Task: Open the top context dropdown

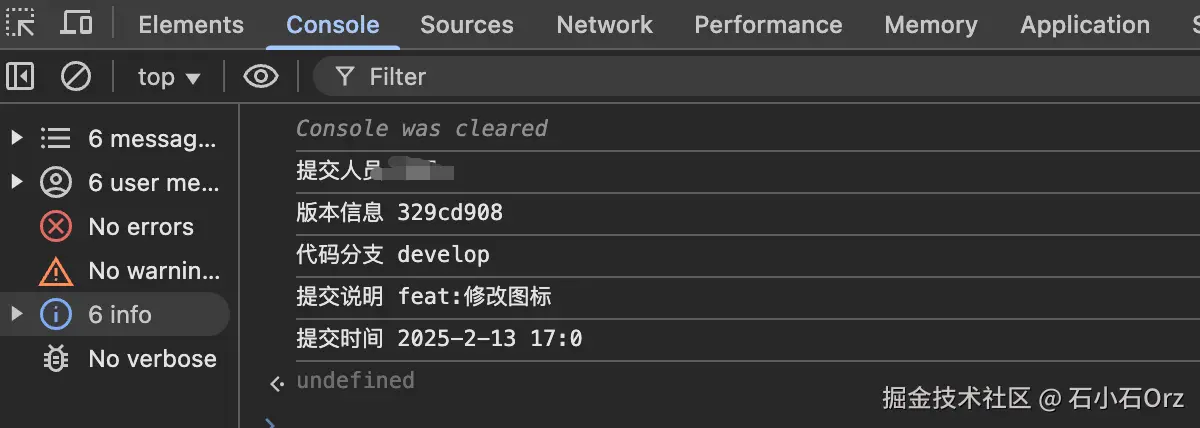Action: point(168,77)
